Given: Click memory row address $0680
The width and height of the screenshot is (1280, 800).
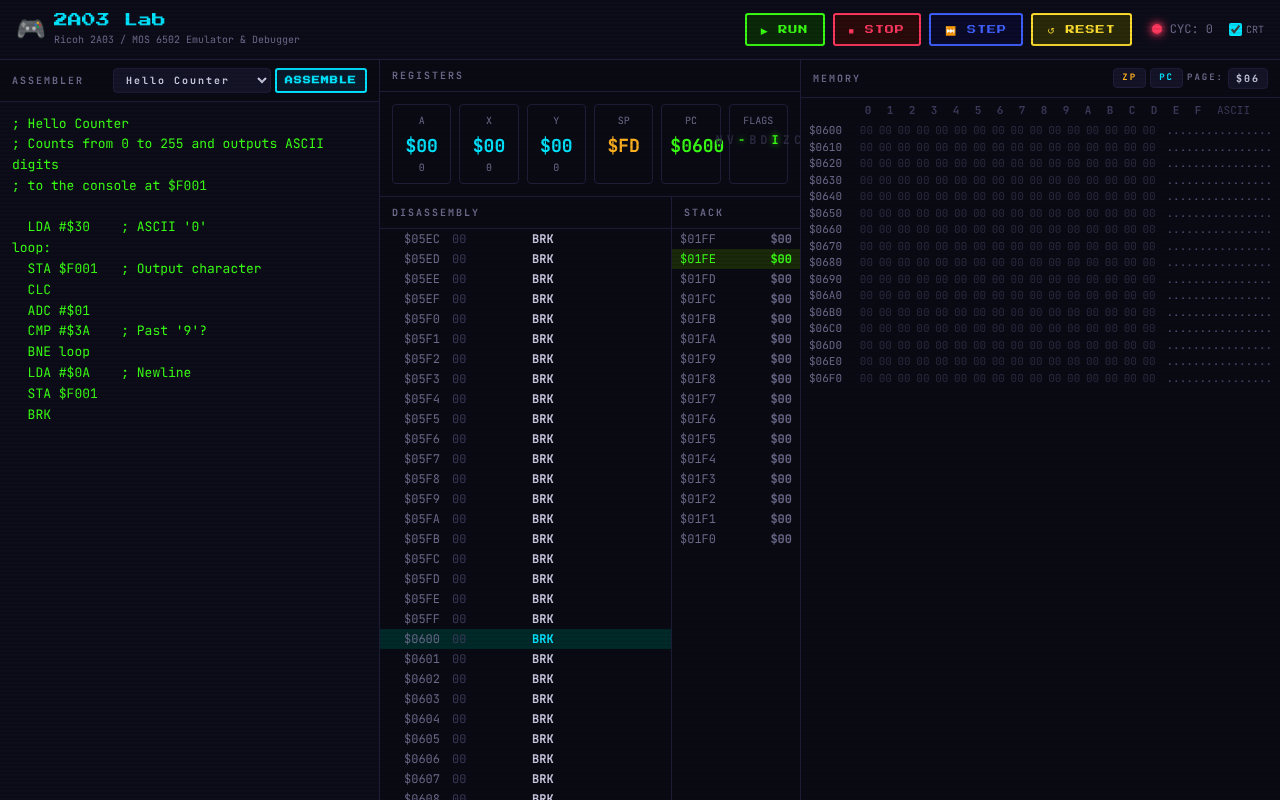Looking at the screenshot, I should tap(825, 263).
